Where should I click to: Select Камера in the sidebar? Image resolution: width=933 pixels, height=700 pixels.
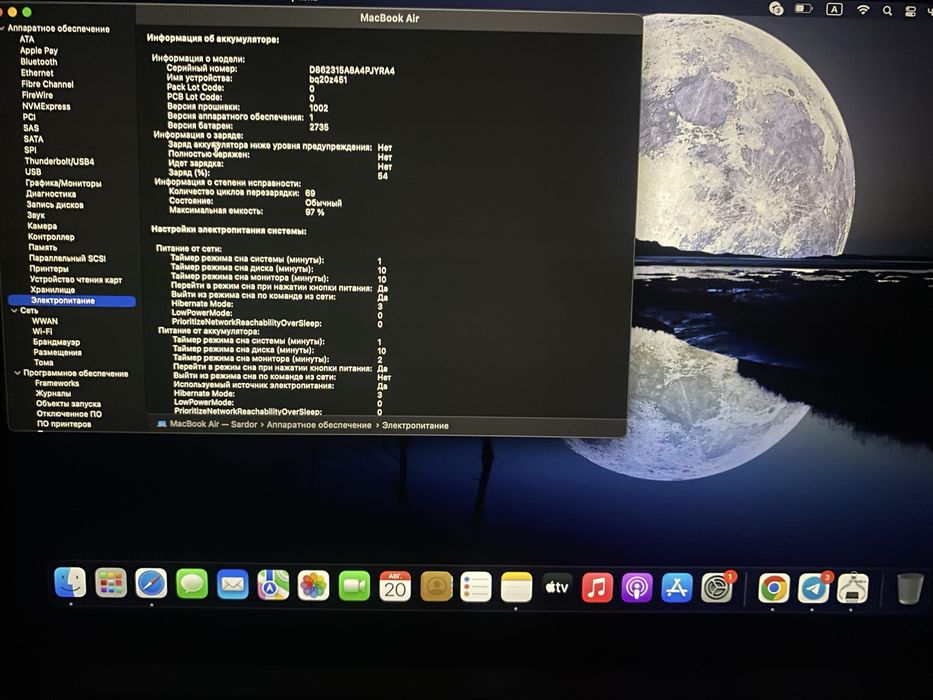tap(42, 226)
